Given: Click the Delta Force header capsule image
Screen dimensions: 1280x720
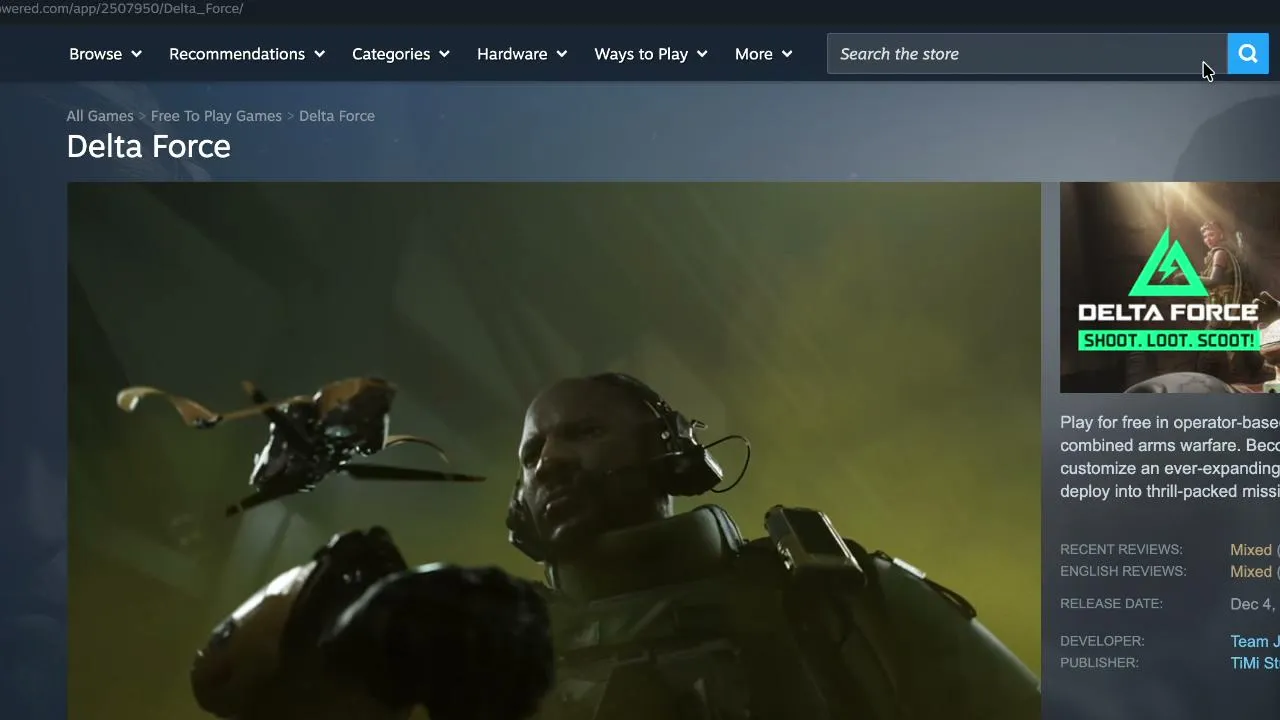Looking at the screenshot, I should (1170, 287).
